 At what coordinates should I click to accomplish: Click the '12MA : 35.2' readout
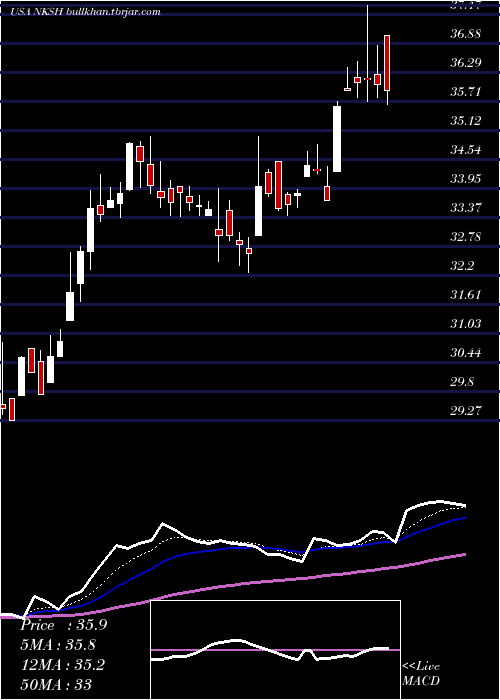coord(63,665)
